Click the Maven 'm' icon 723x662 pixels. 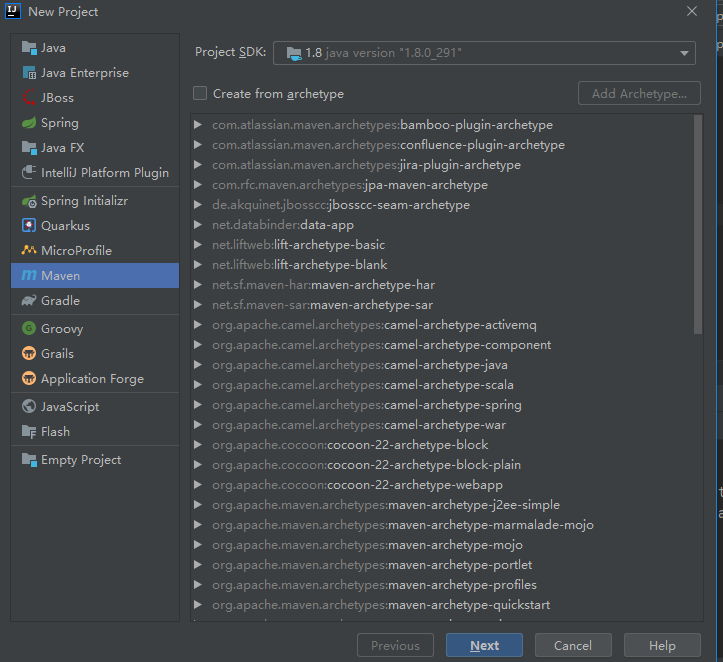tap(29, 275)
